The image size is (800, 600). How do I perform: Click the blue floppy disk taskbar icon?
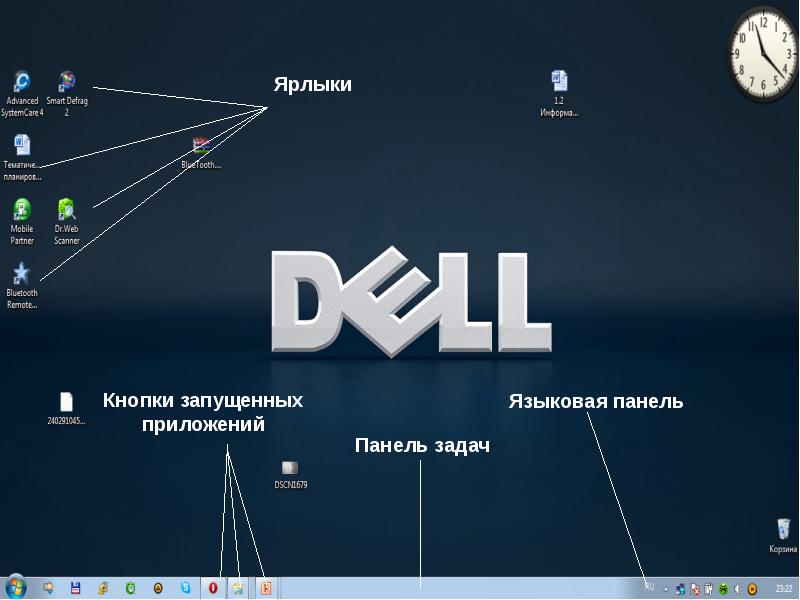[75, 588]
